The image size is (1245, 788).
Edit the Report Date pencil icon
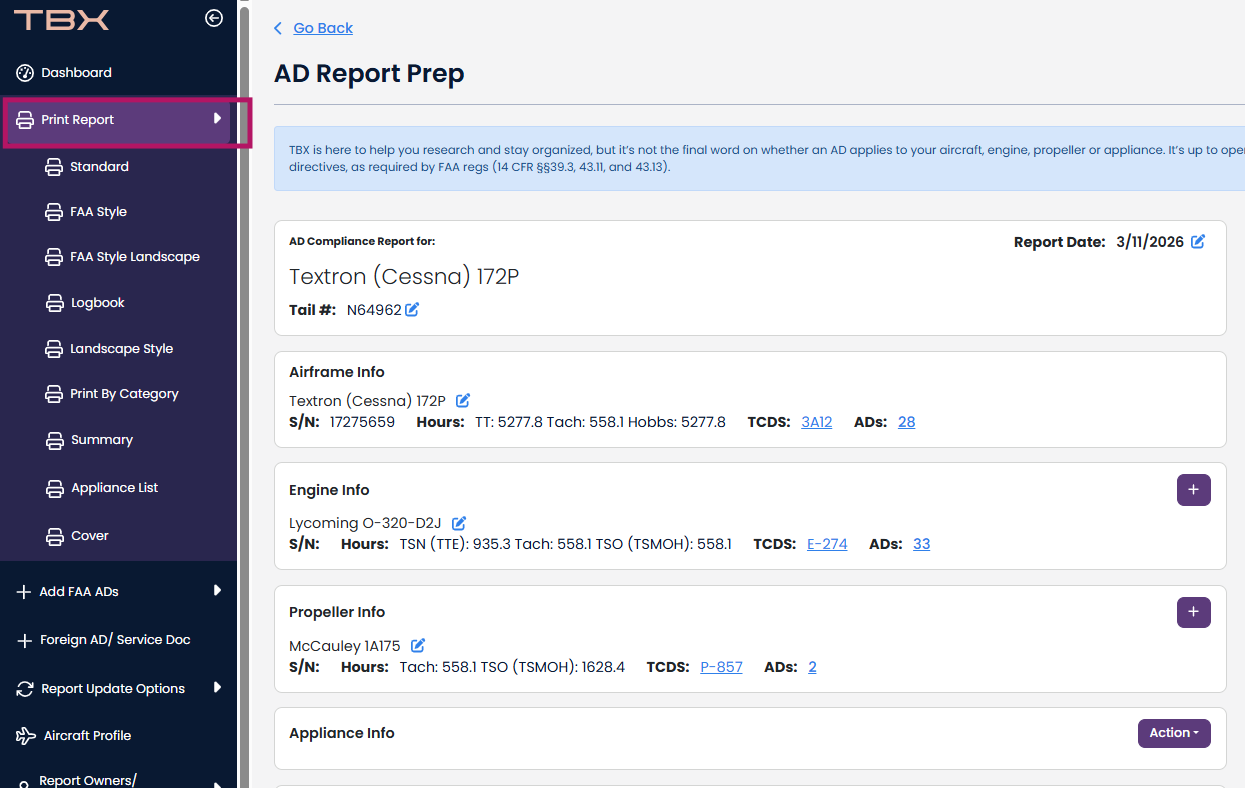tap(1198, 241)
